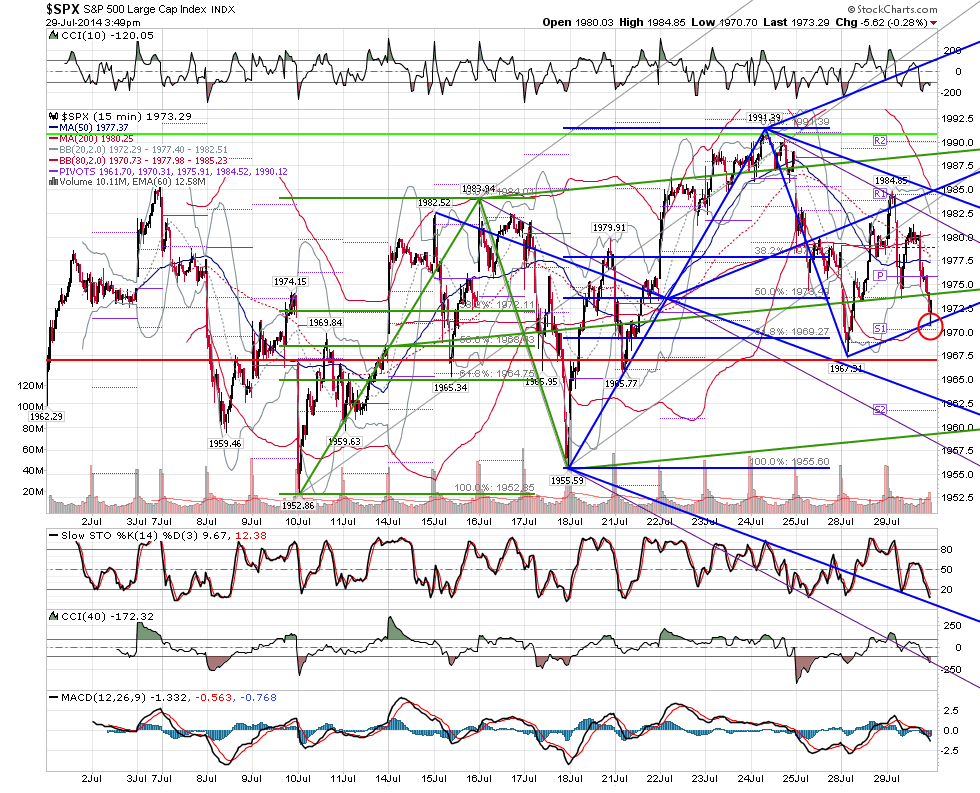Click the 61.8%: 1969.27 Fibonacci label
The image size is (980, 793).
pyautogui.click(x=791, y=332)
